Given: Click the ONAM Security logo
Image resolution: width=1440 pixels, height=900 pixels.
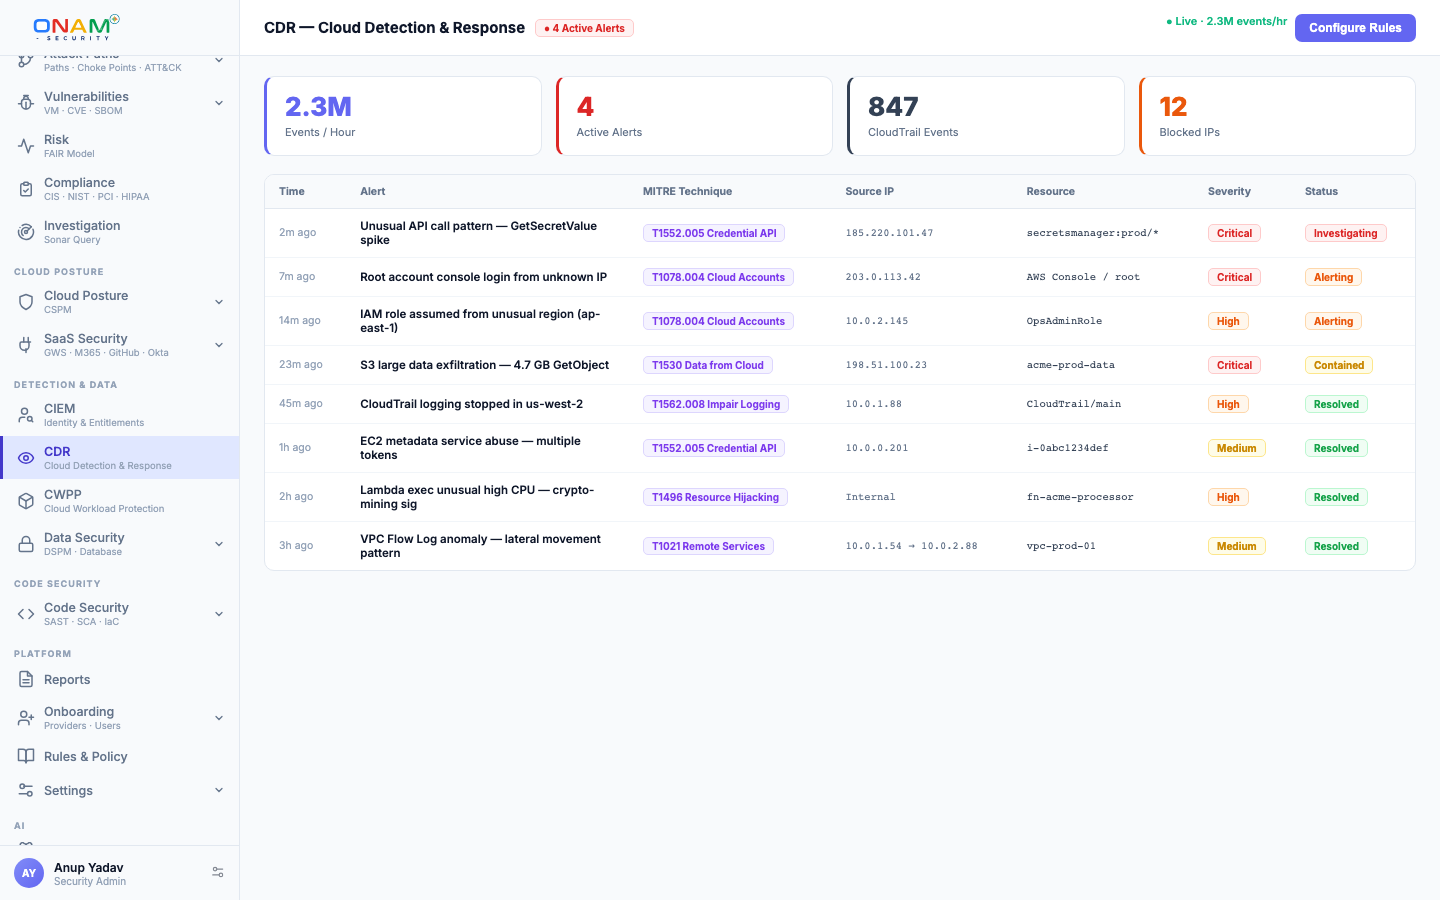Looking at the screenshot, I should pyautogui.click(x=76, y=27).
